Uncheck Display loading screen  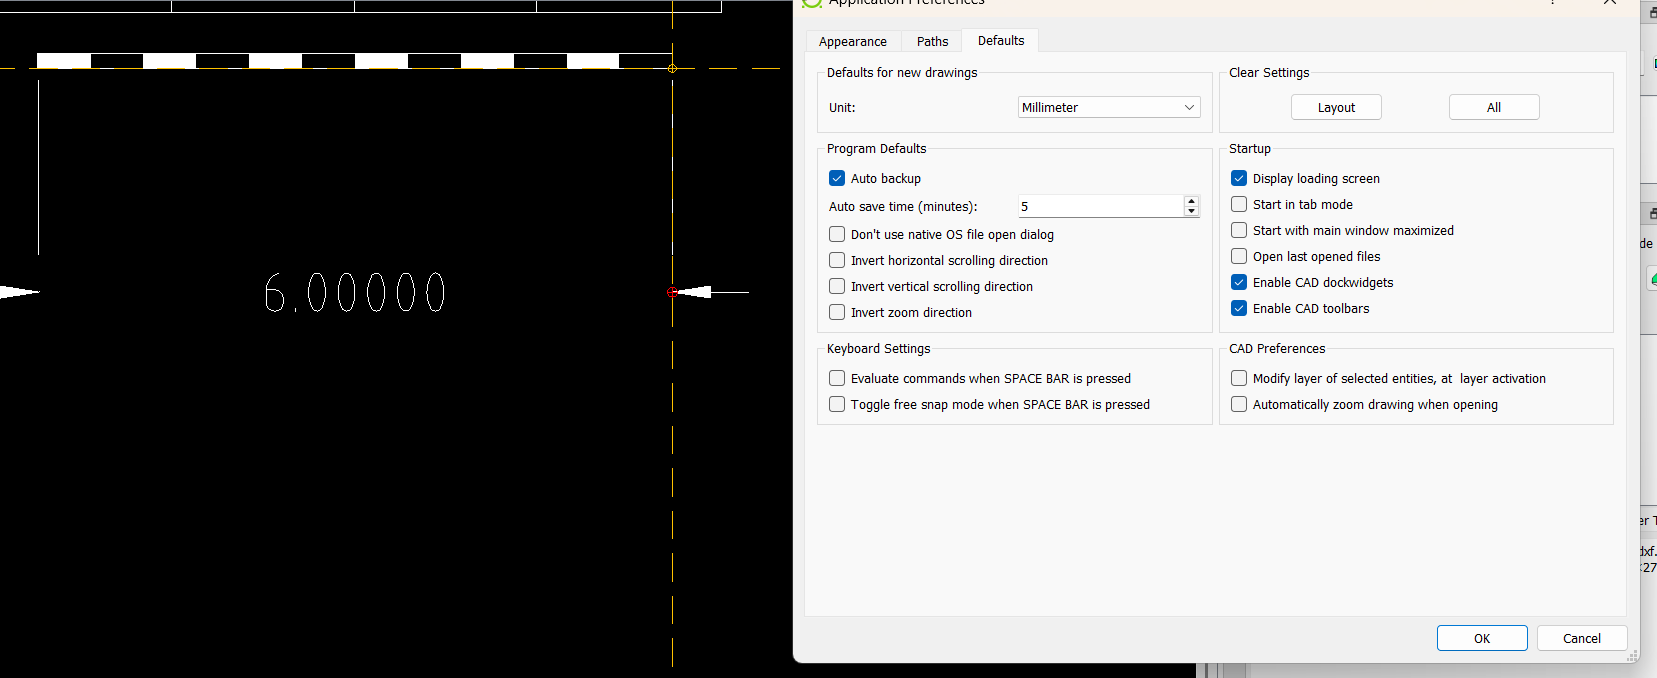pyautogui.click(x=1239, y=178)
